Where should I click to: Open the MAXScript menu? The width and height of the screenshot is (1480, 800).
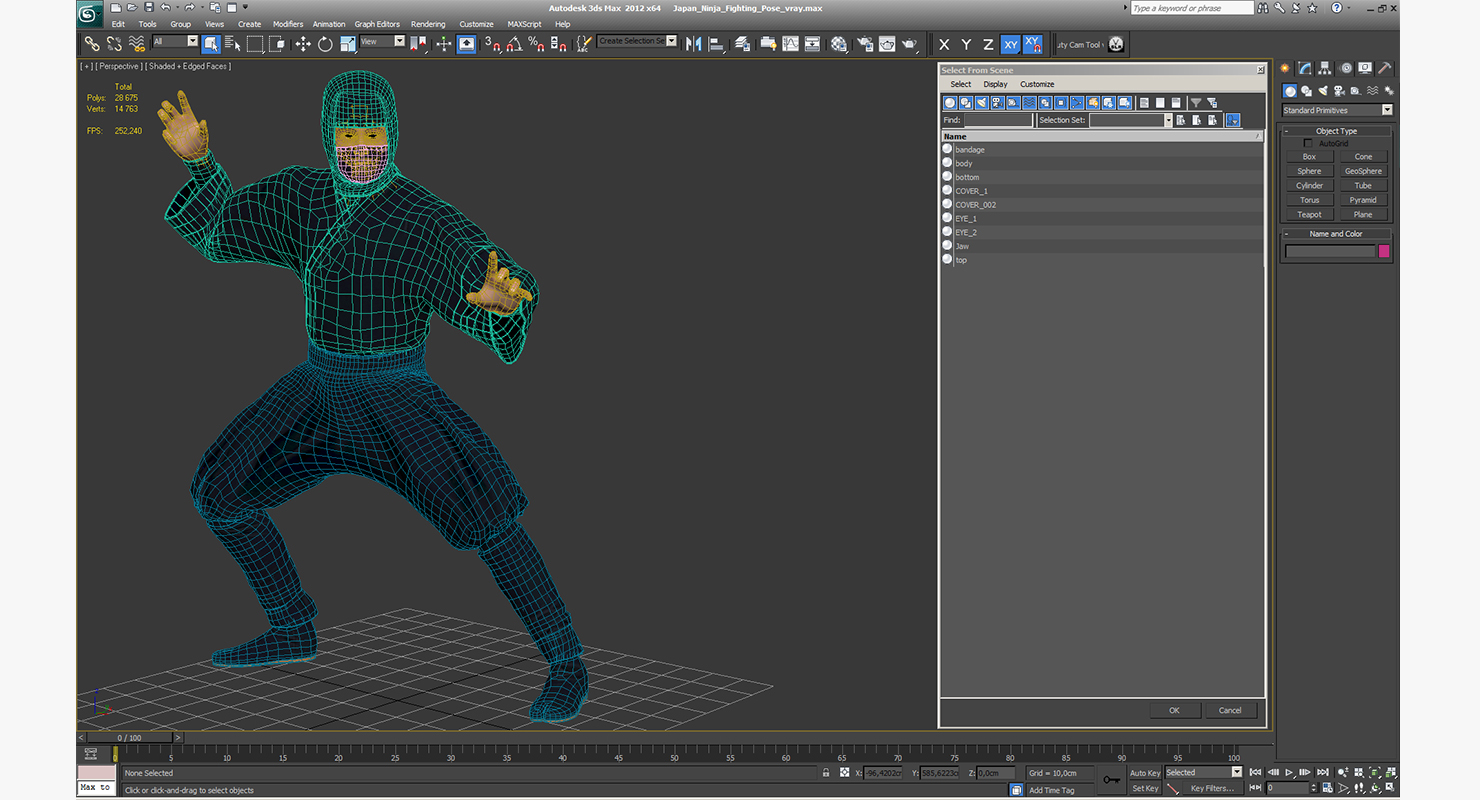point(524,24)
